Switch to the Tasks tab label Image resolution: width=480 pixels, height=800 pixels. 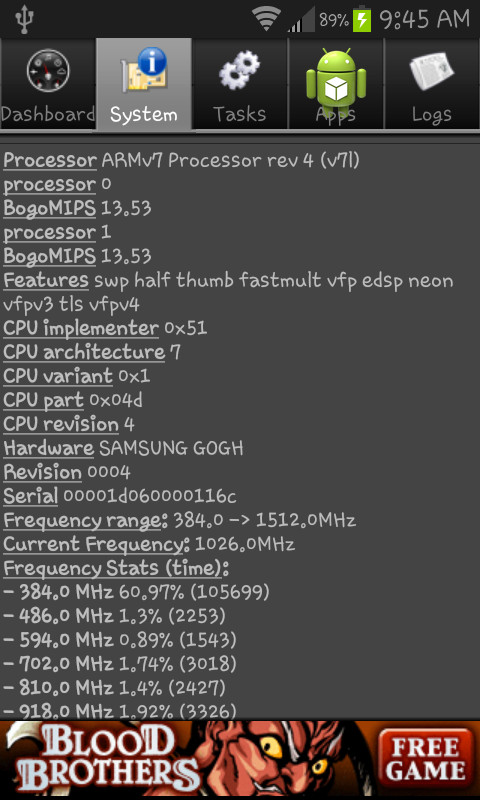[240, 114]
